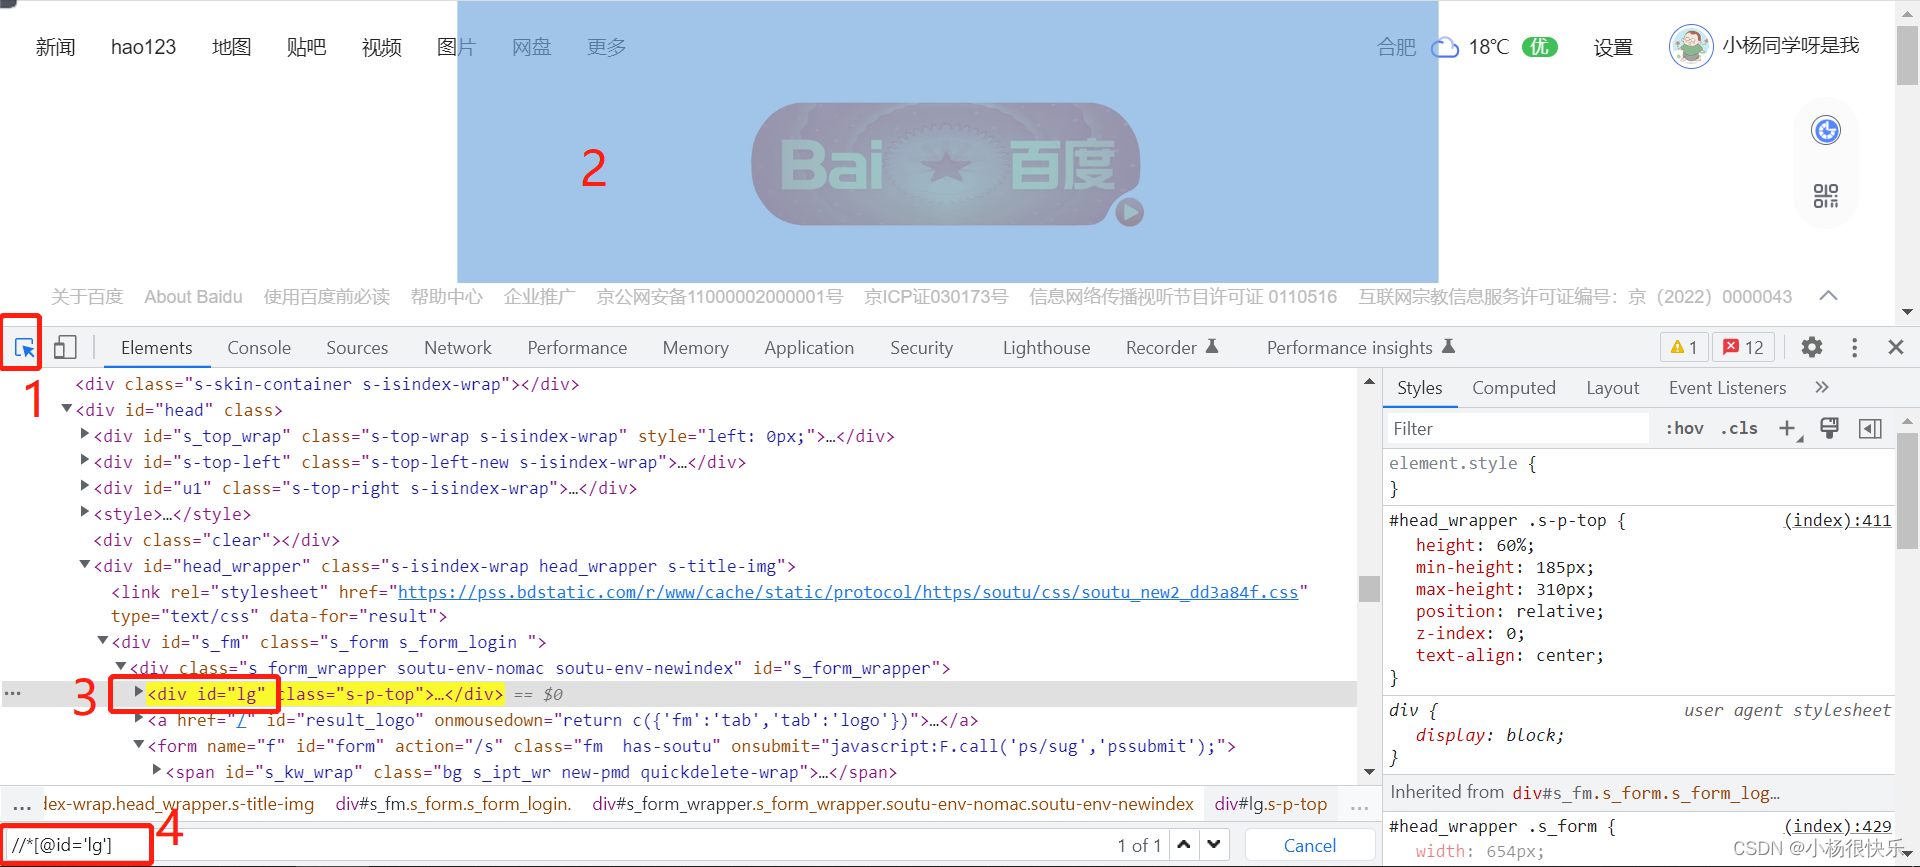The height and width of the screenshot is (867, 1920).
Task: Toggle the device toolbar icon
Action: click(65, 347)
